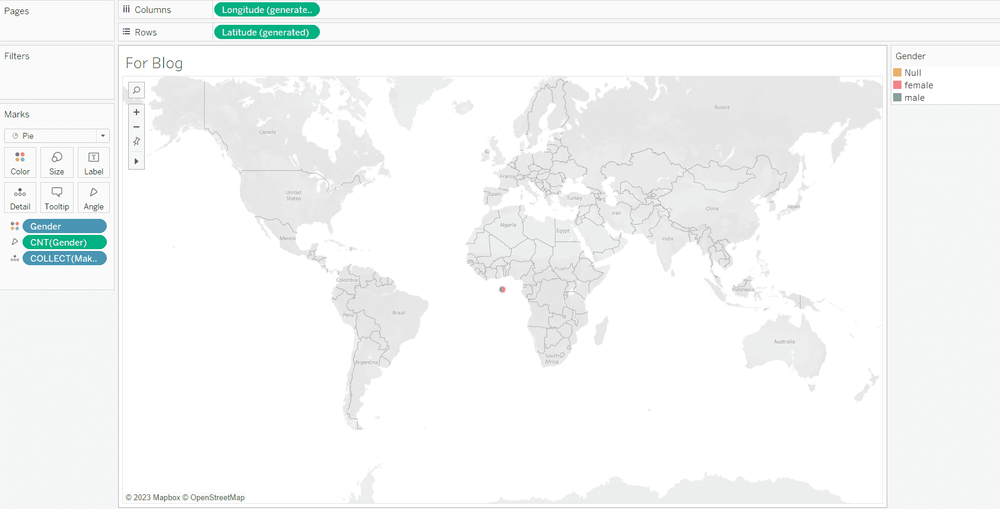Zoom out the map with minus button
This screenshot has height=509, width=1000.
[x=137, y=127]
